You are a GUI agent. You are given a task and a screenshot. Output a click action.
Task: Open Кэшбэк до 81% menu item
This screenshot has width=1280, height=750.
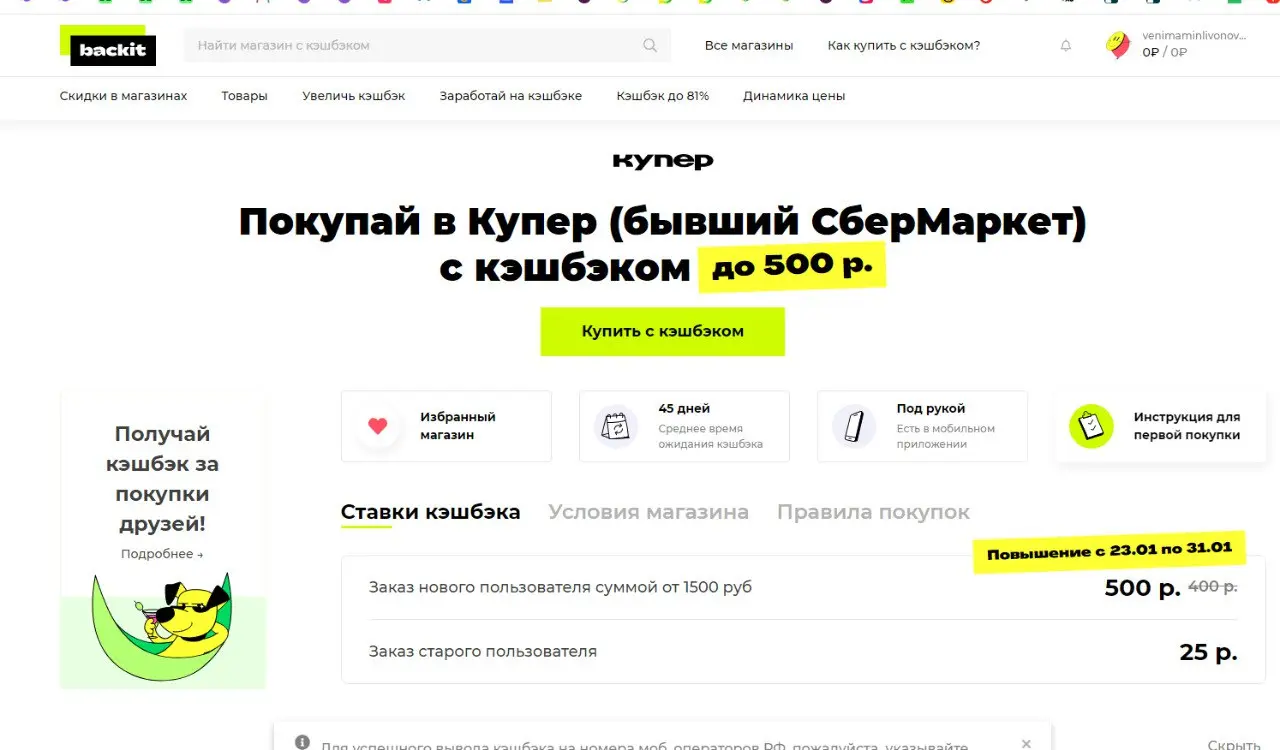663,96
